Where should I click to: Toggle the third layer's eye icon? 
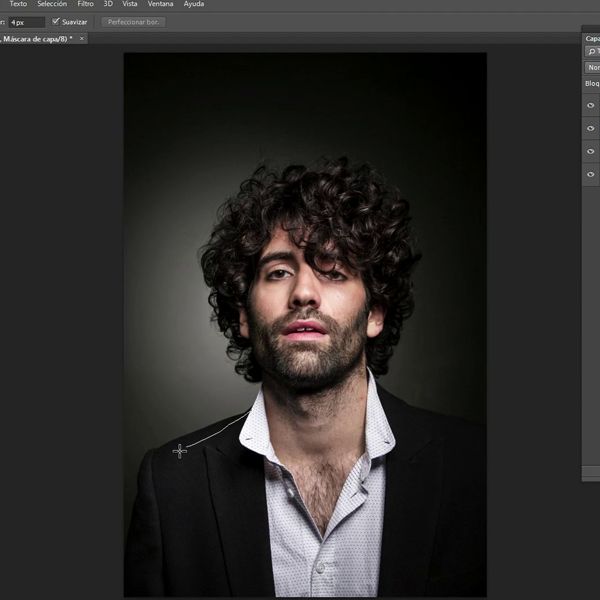(590, 151)
